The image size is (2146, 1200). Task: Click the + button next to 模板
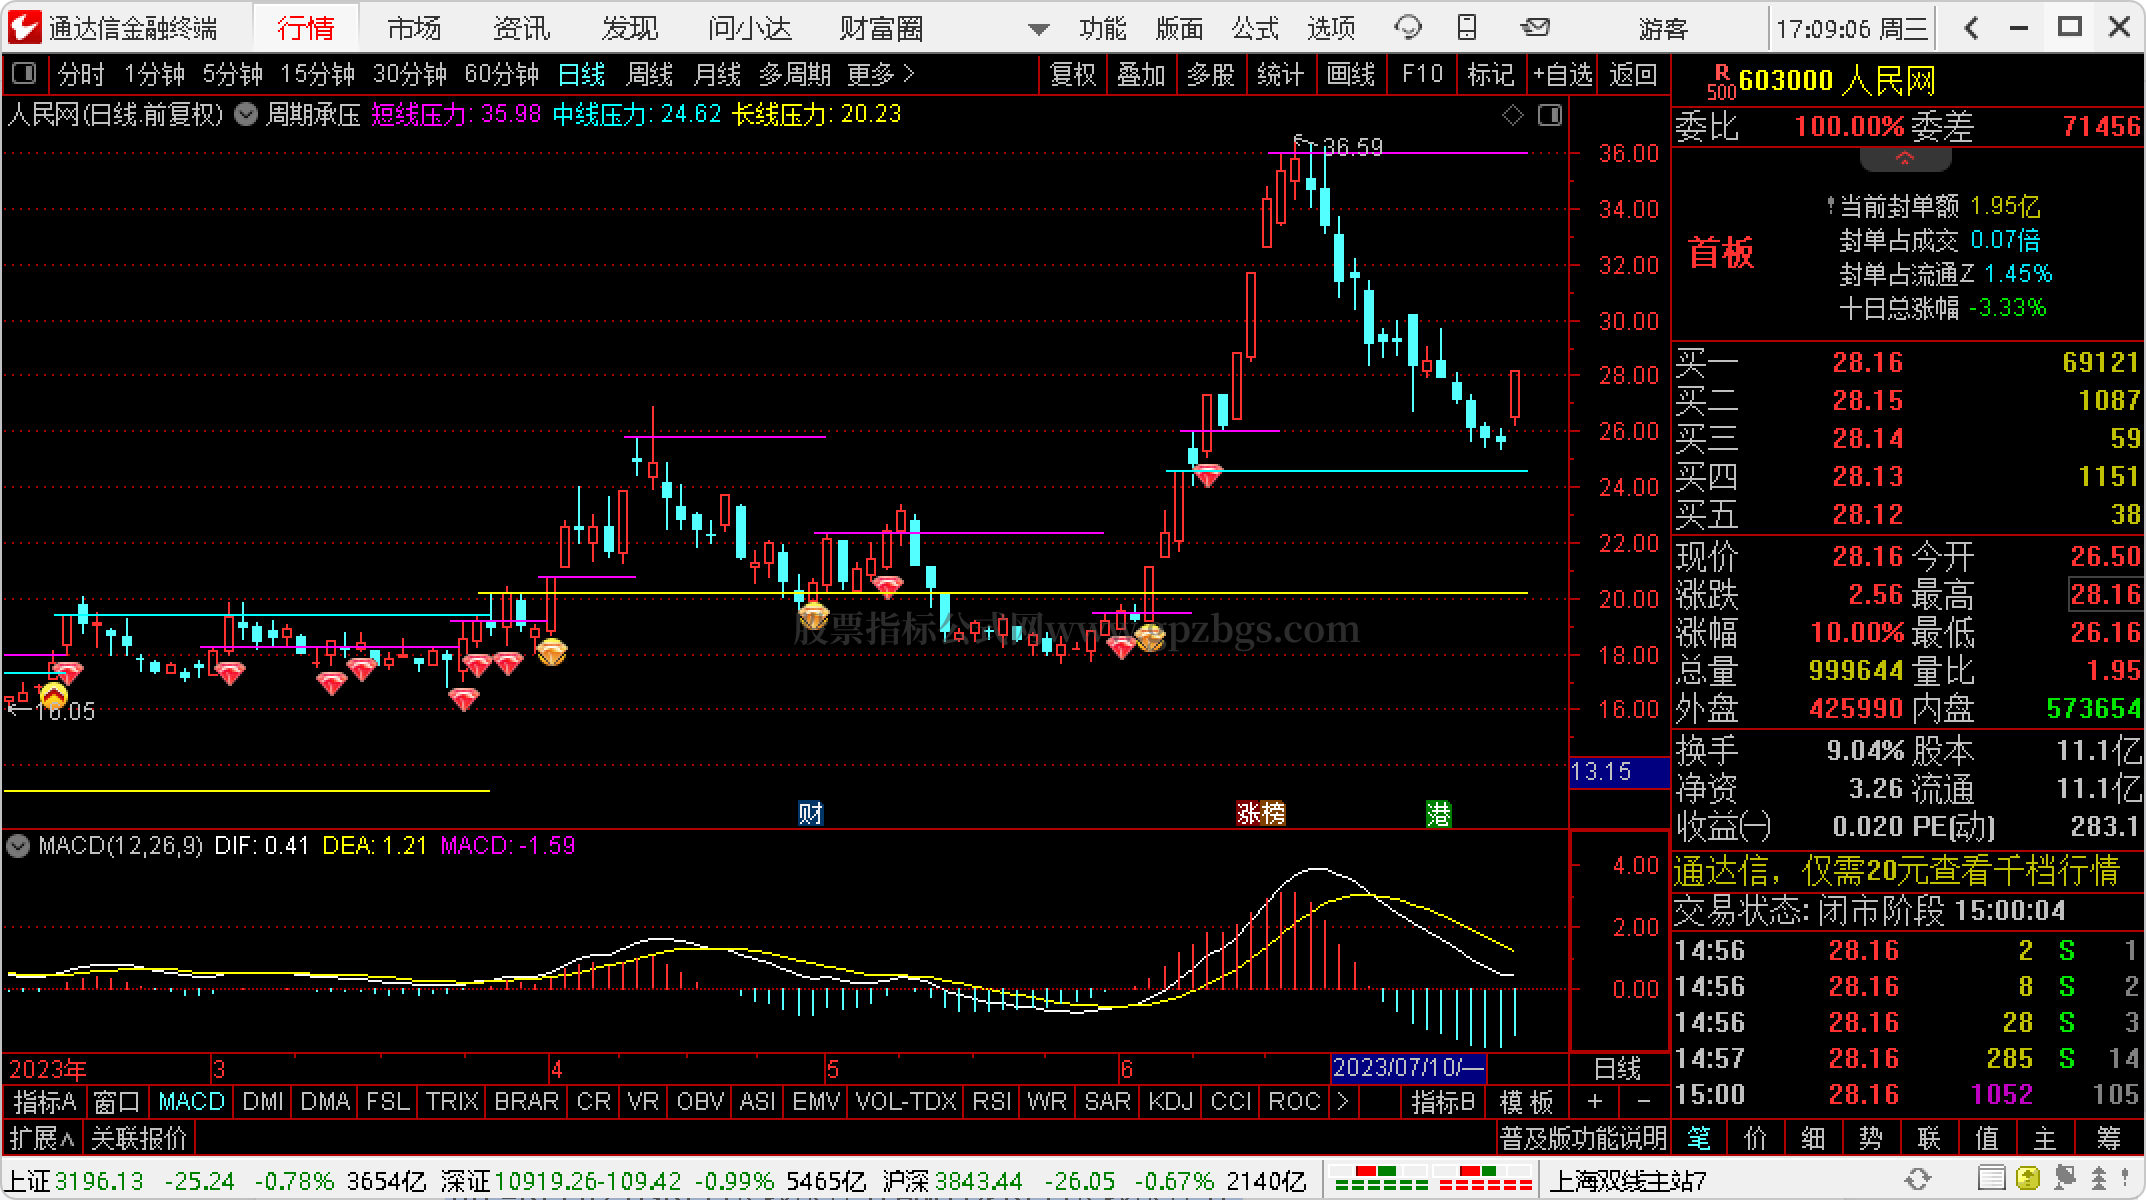coord(1595,1102)
